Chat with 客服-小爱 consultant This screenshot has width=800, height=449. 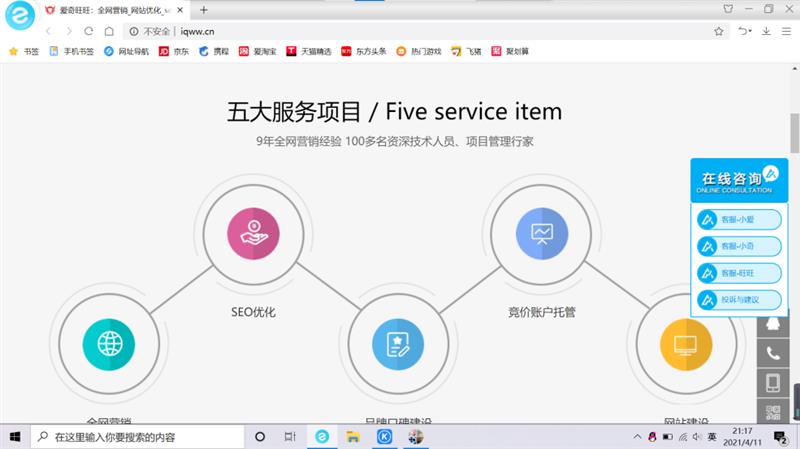point(738,218)
